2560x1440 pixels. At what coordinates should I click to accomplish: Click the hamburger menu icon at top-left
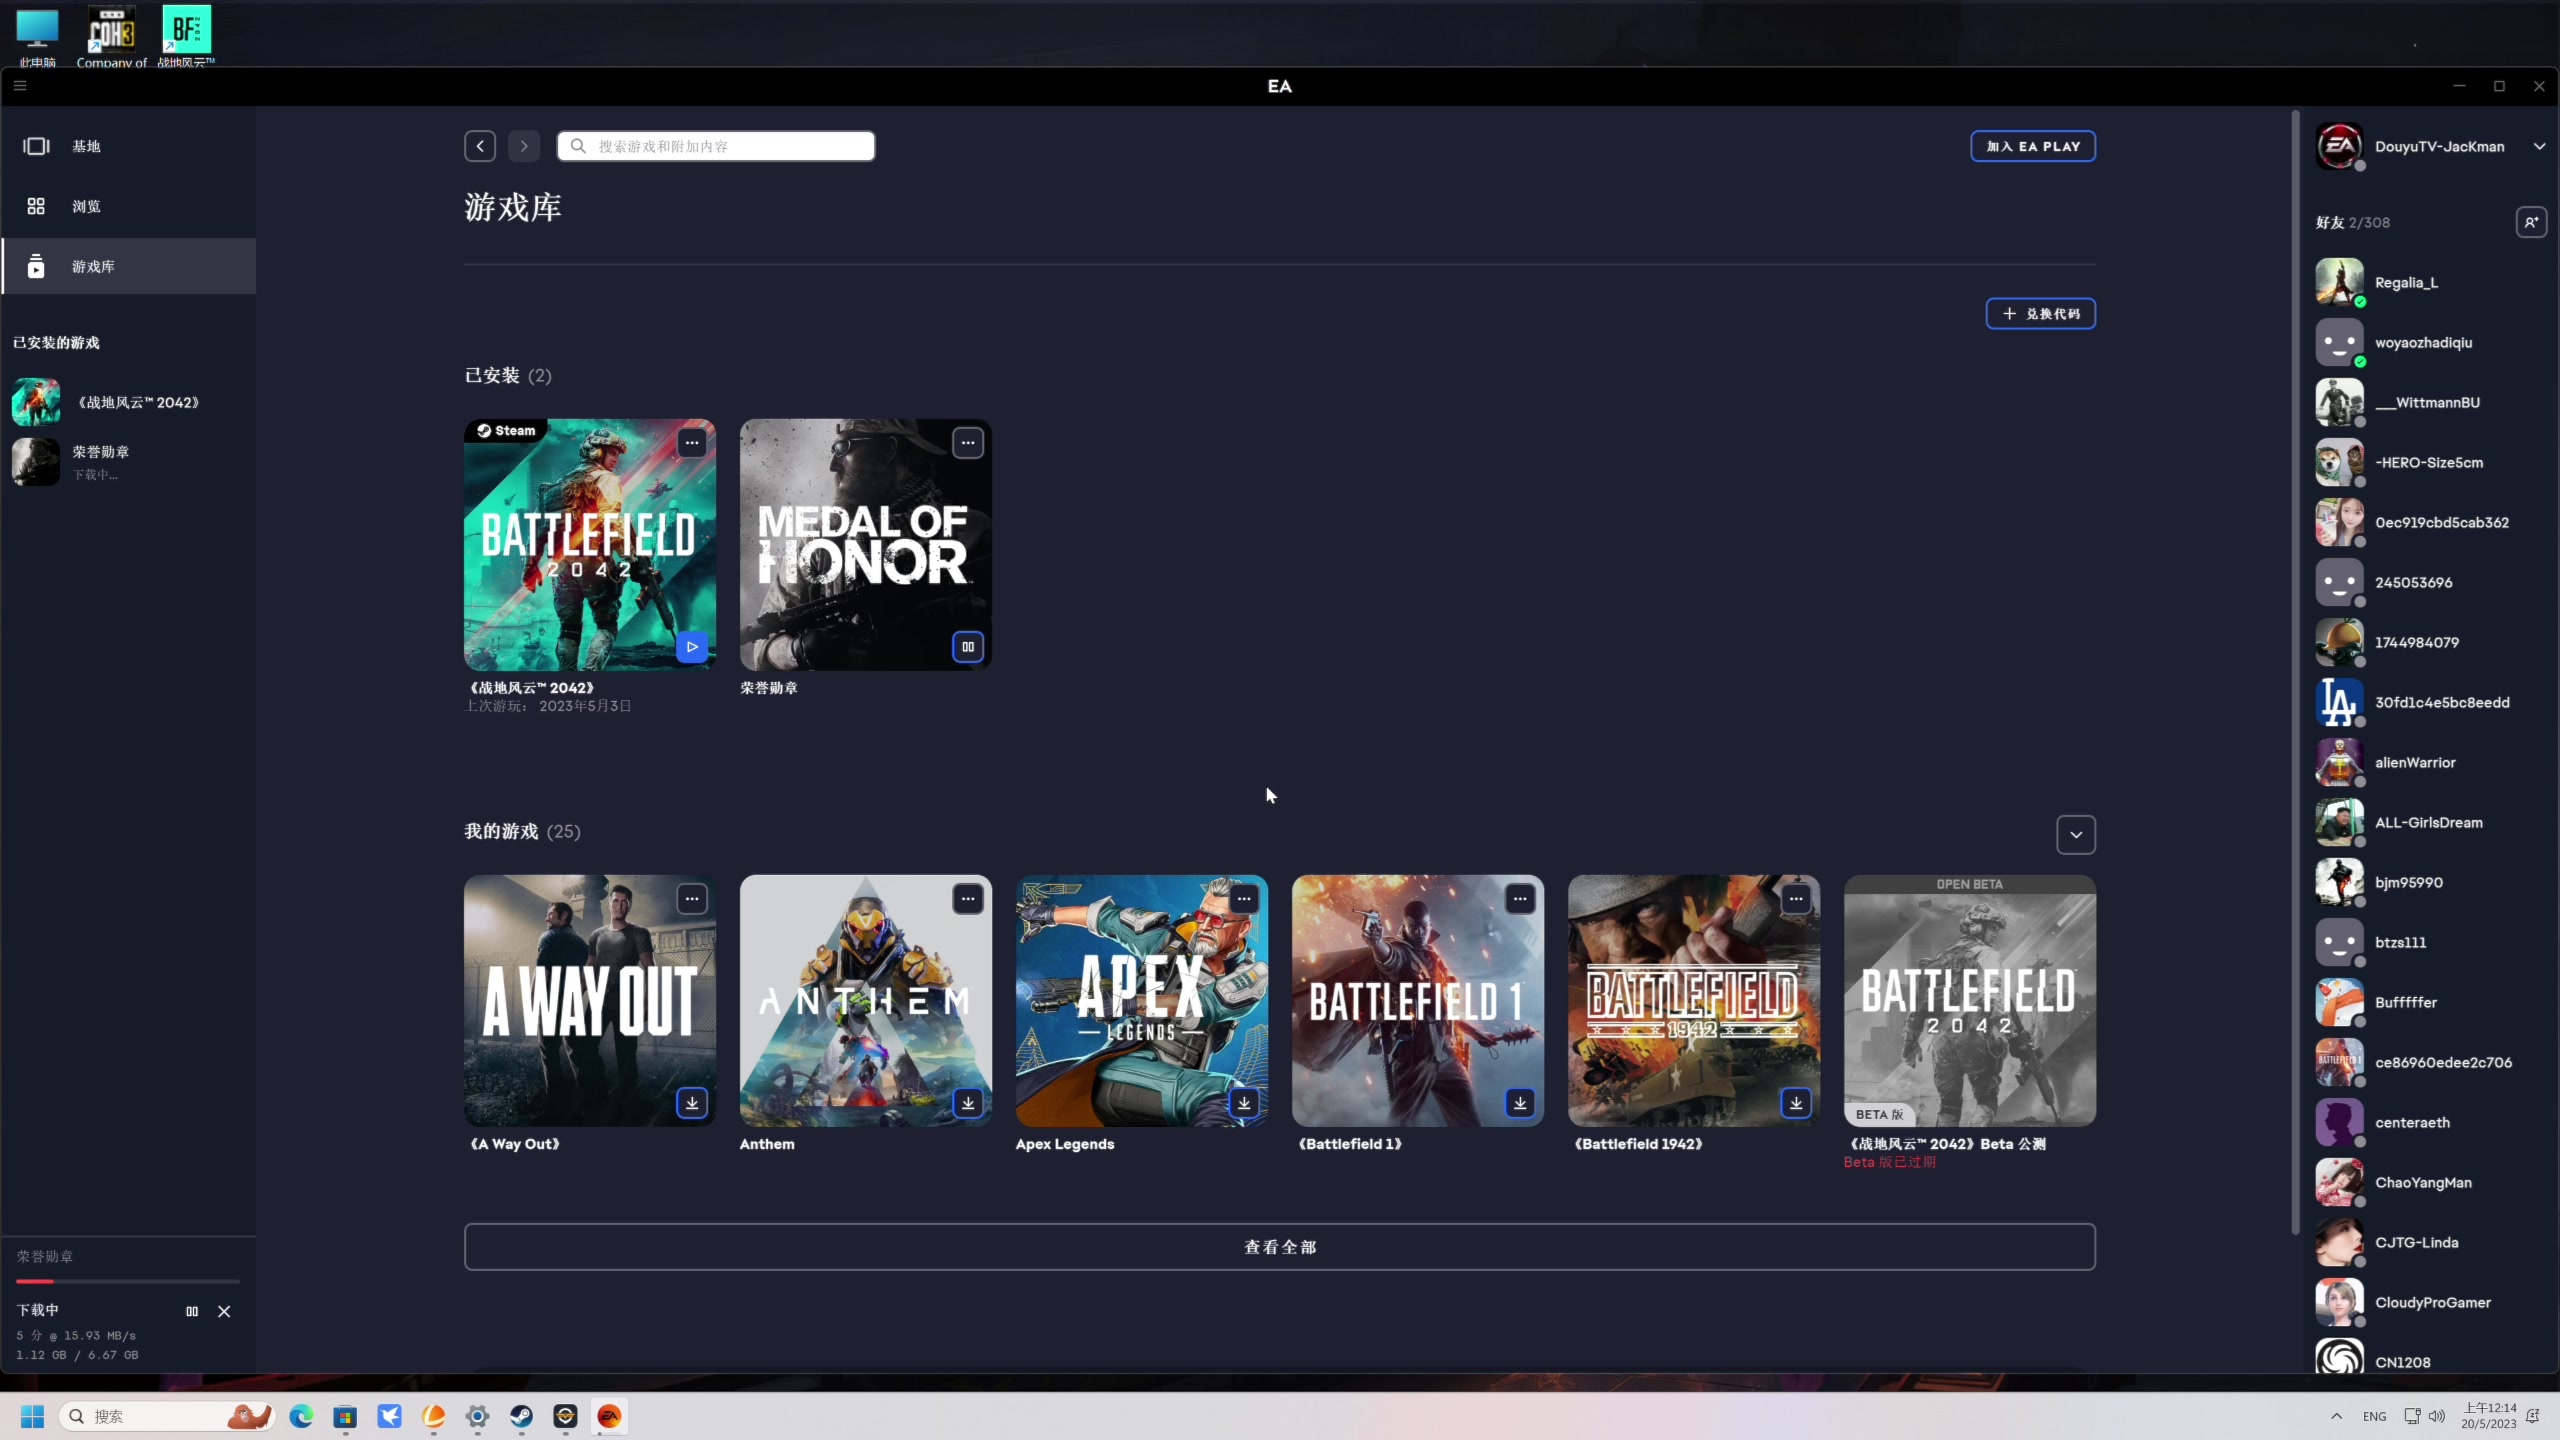pyautogui.click(x=20, y=86)
